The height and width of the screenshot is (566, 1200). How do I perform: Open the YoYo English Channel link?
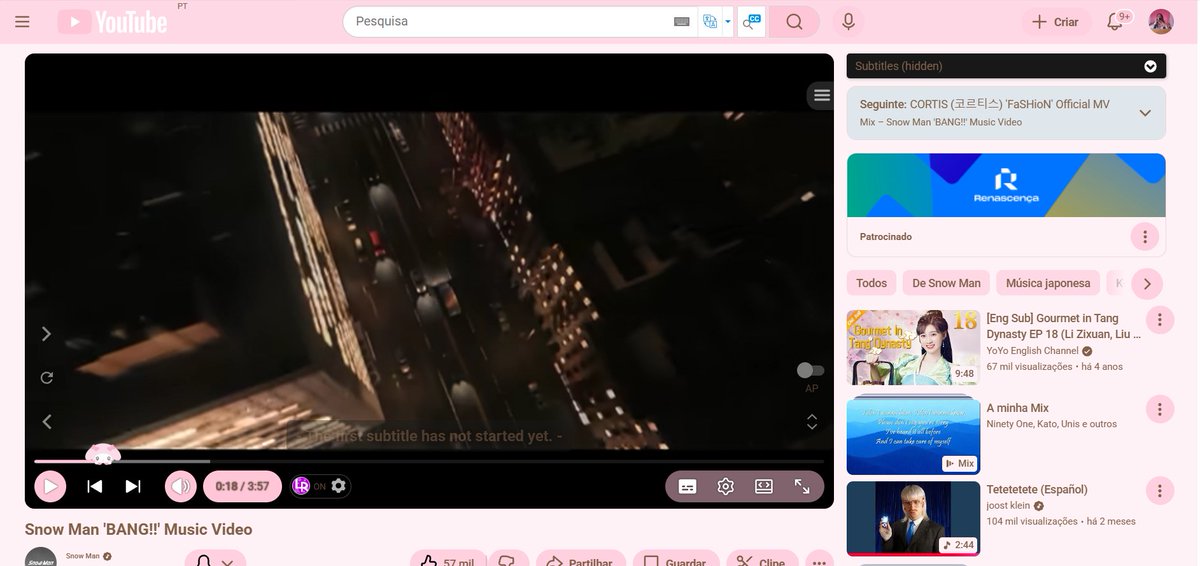[x=1032, y=351]
